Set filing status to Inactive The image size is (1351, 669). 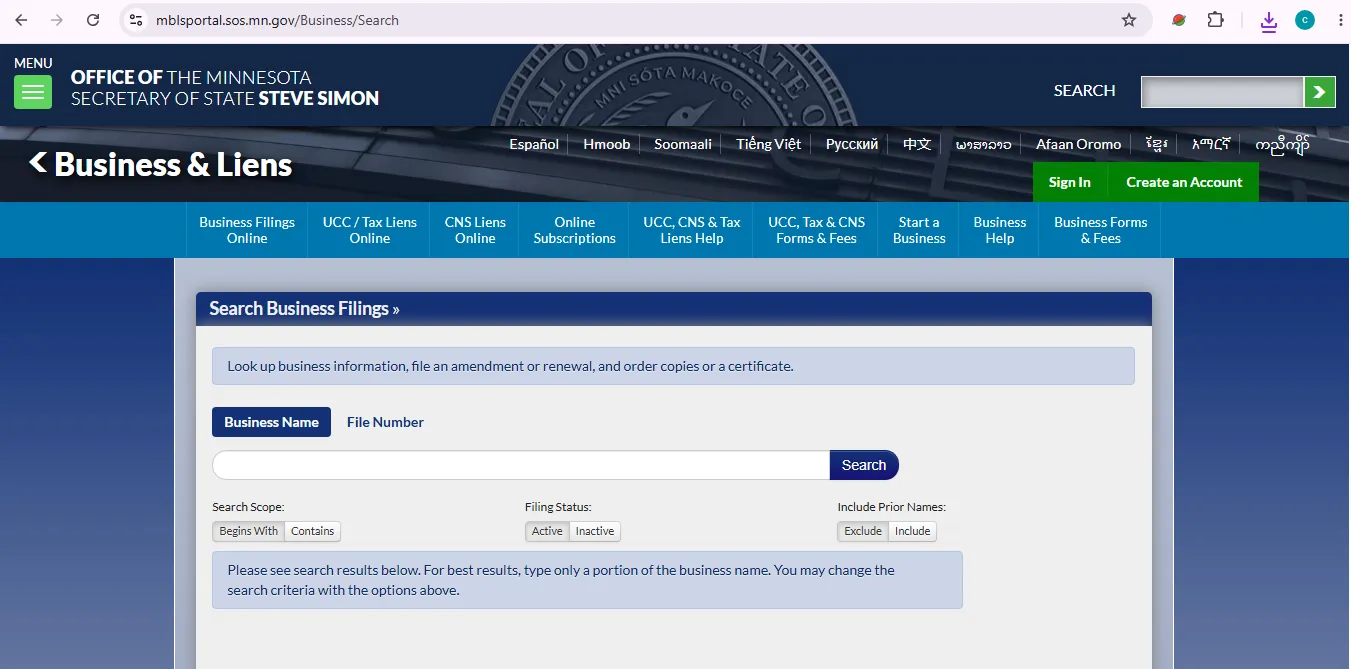tap(595, 531)
